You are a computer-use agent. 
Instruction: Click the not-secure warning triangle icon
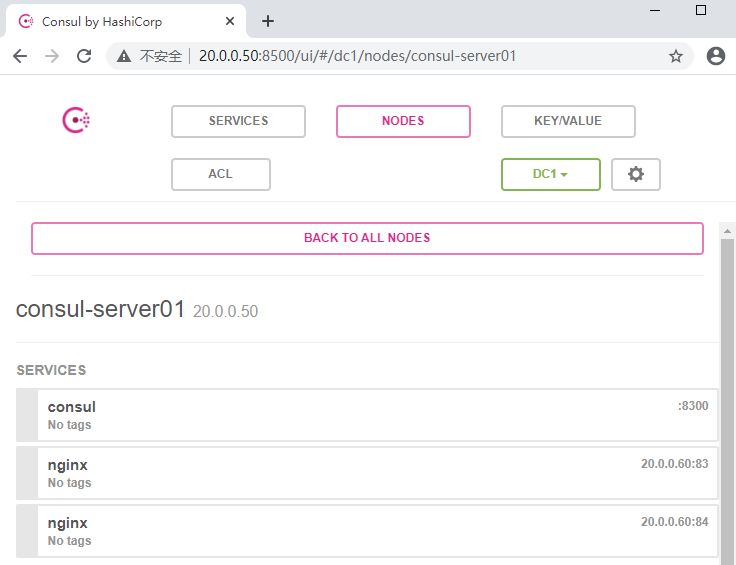pos(124,56)
